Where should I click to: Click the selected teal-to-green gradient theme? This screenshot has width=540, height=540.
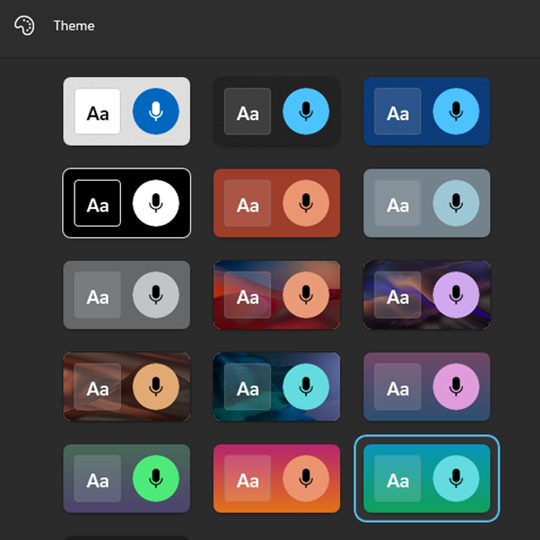point(427,478)
